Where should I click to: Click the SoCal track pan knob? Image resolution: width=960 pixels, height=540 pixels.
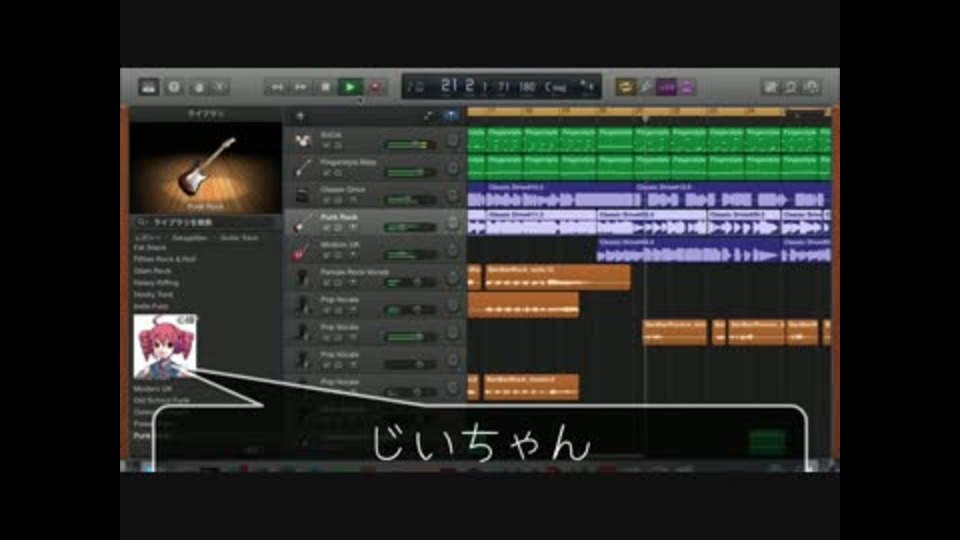pyautogui.click(x=452, y=141)
